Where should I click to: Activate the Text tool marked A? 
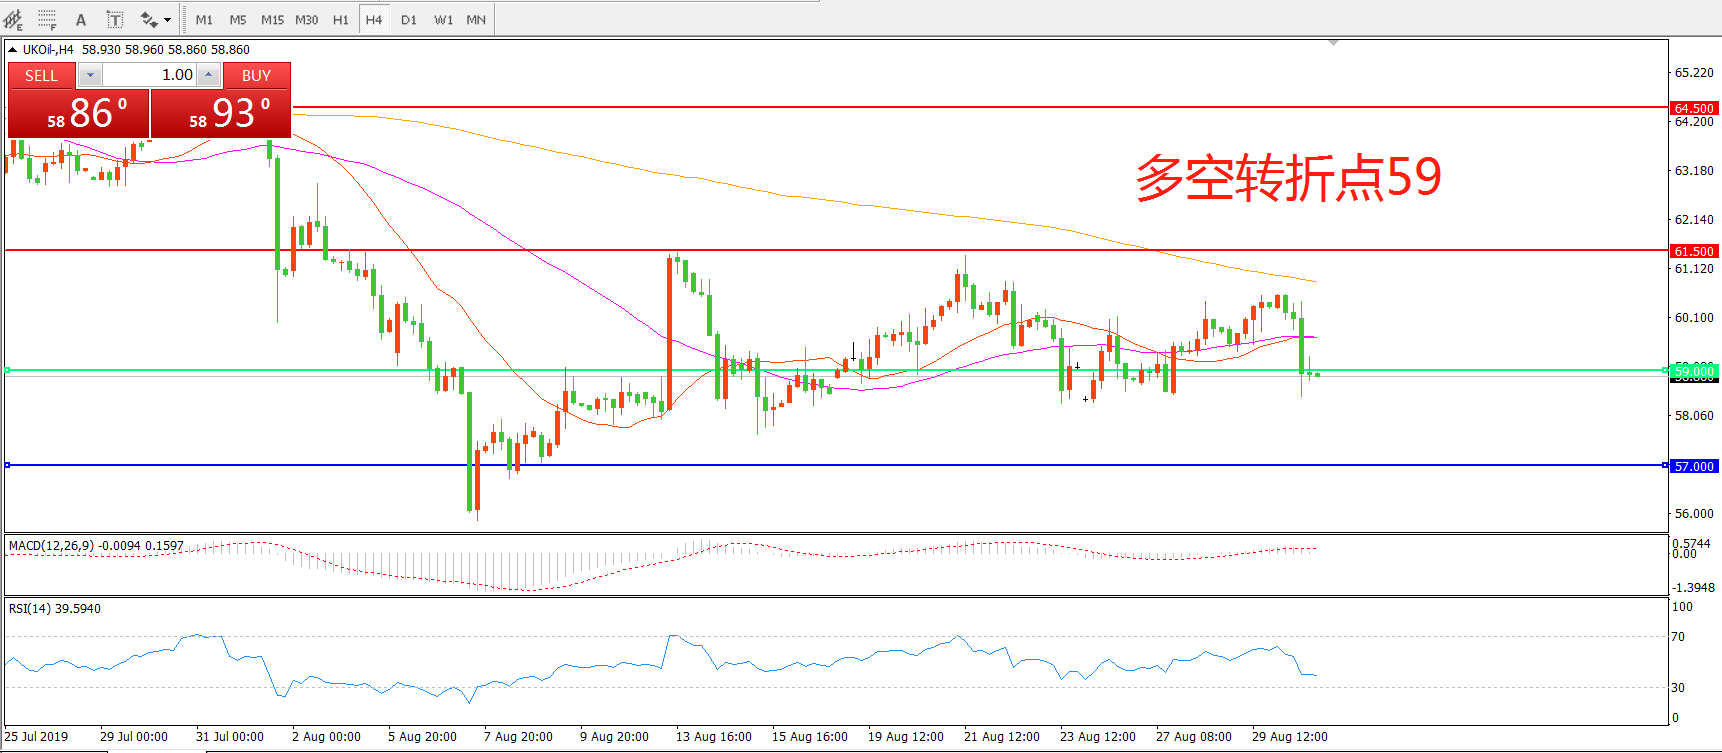coord(81,19)
